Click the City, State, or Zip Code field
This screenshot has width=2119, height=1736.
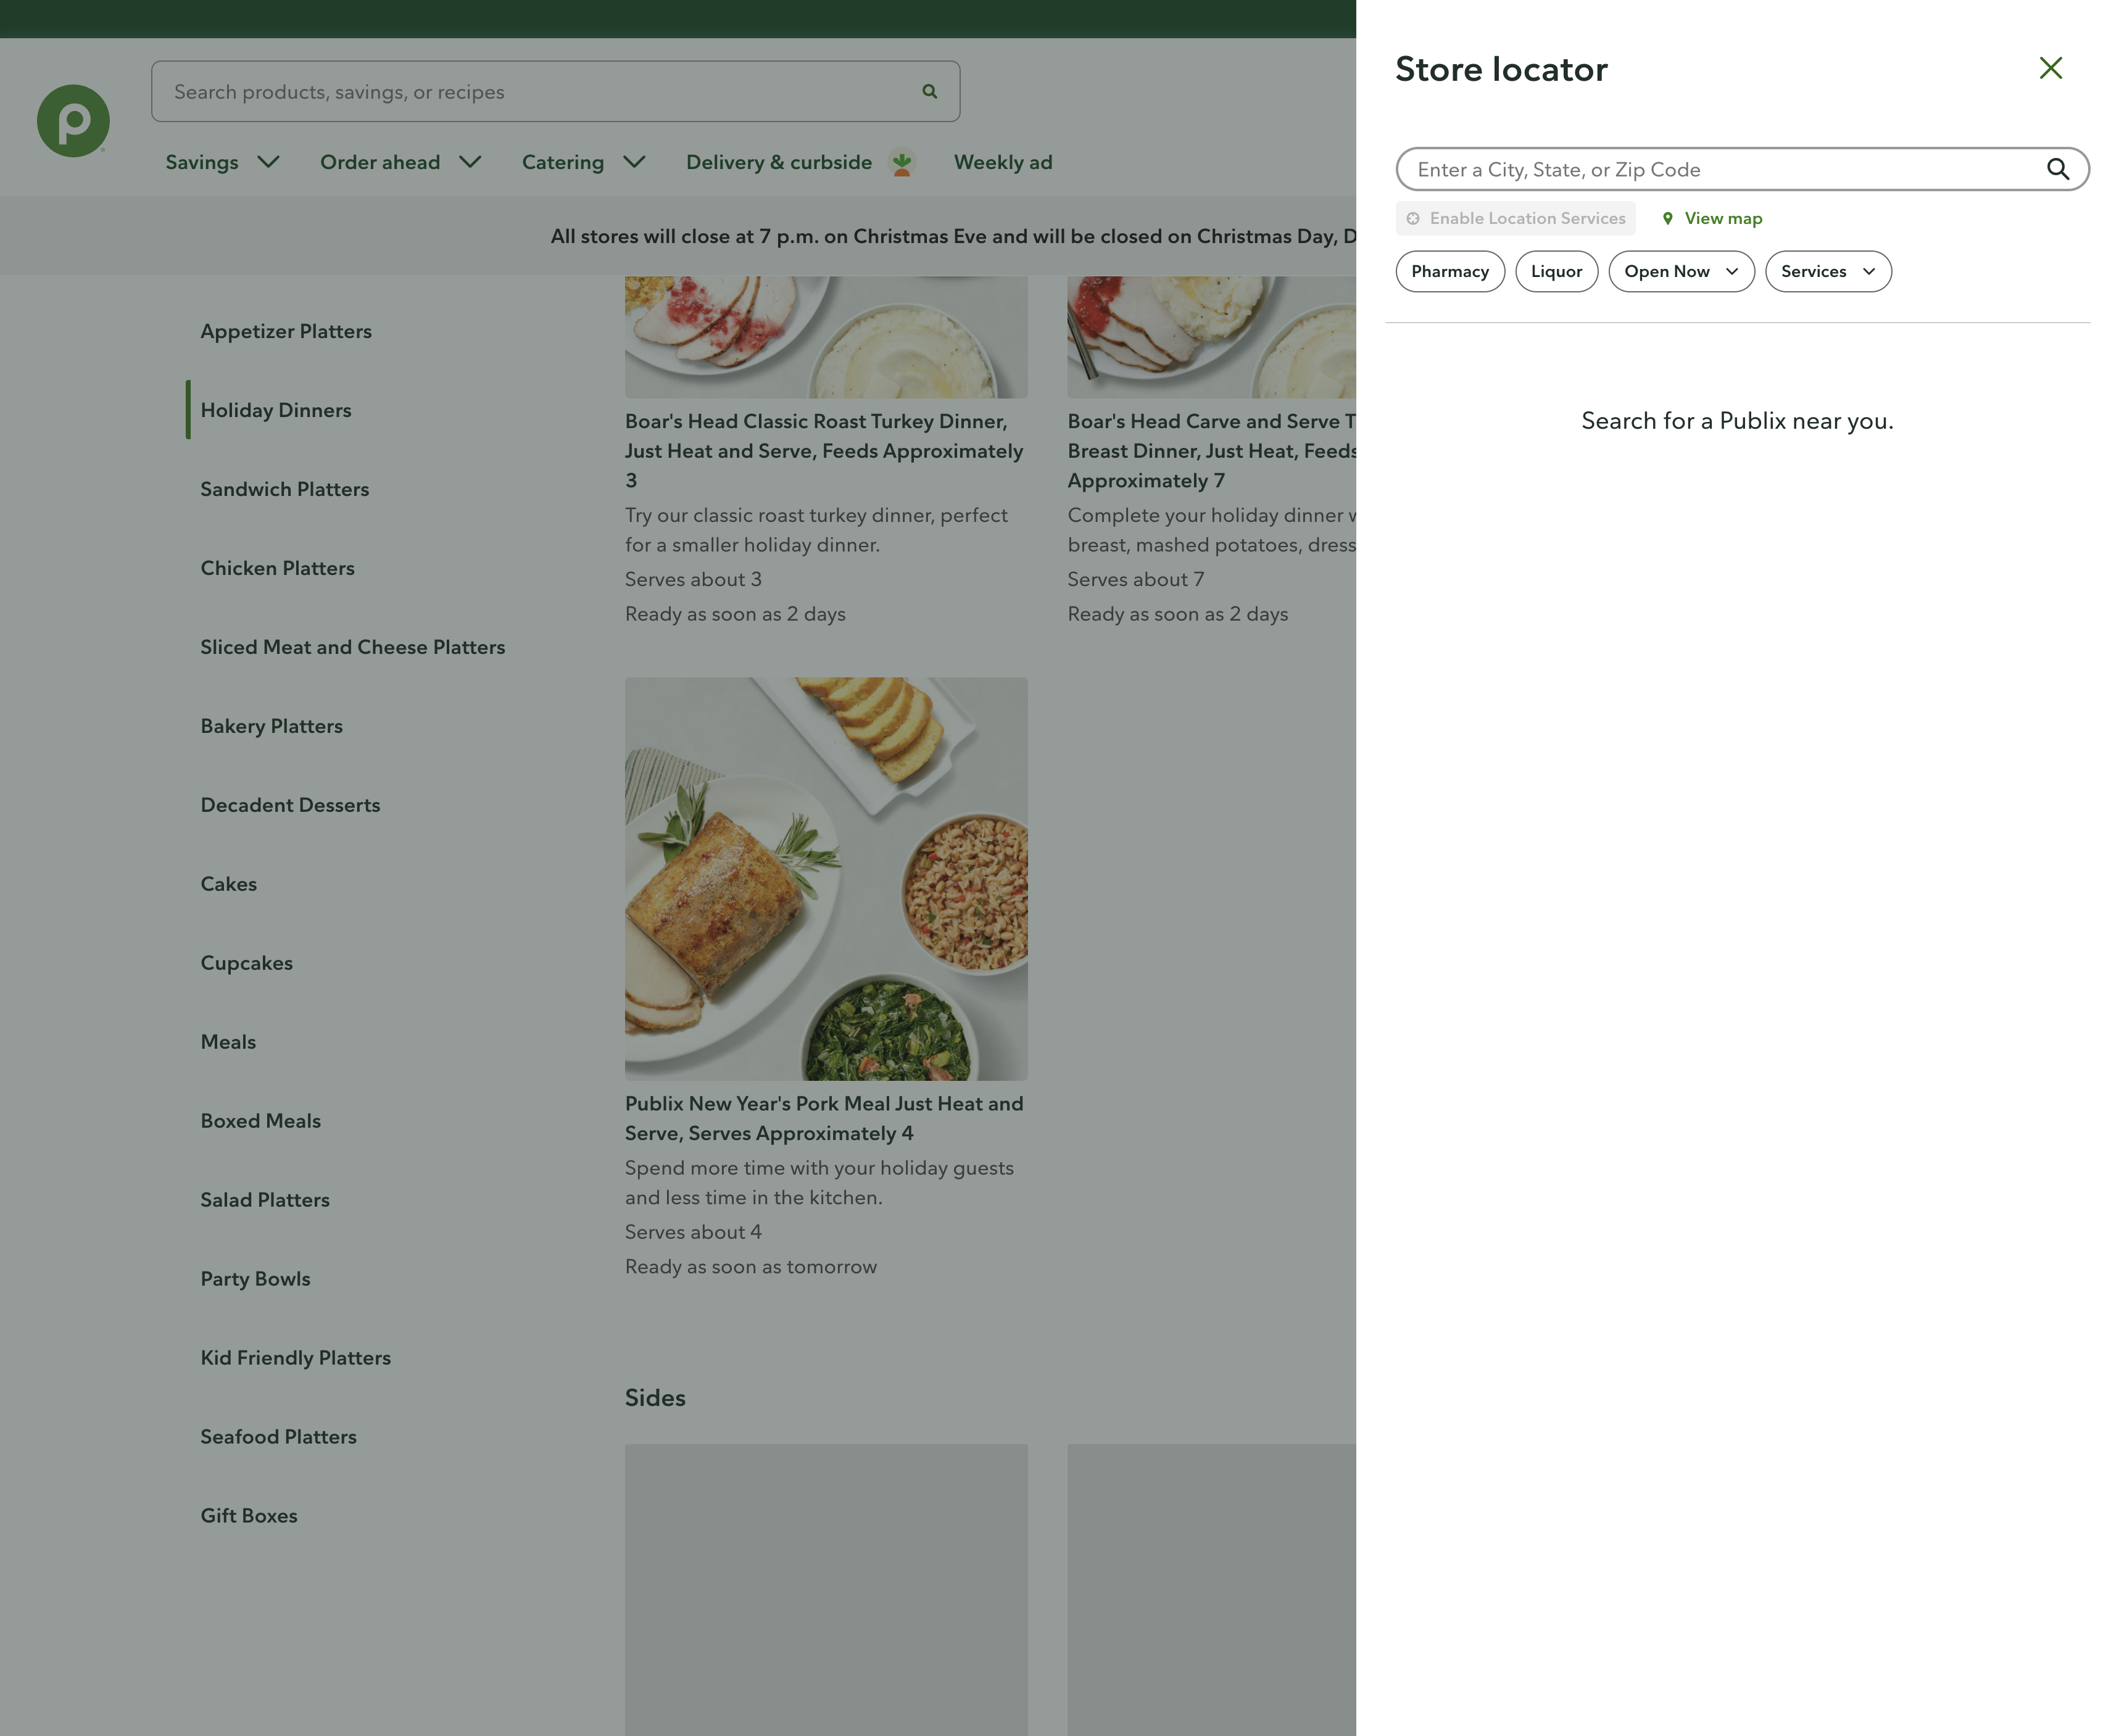1700,169
